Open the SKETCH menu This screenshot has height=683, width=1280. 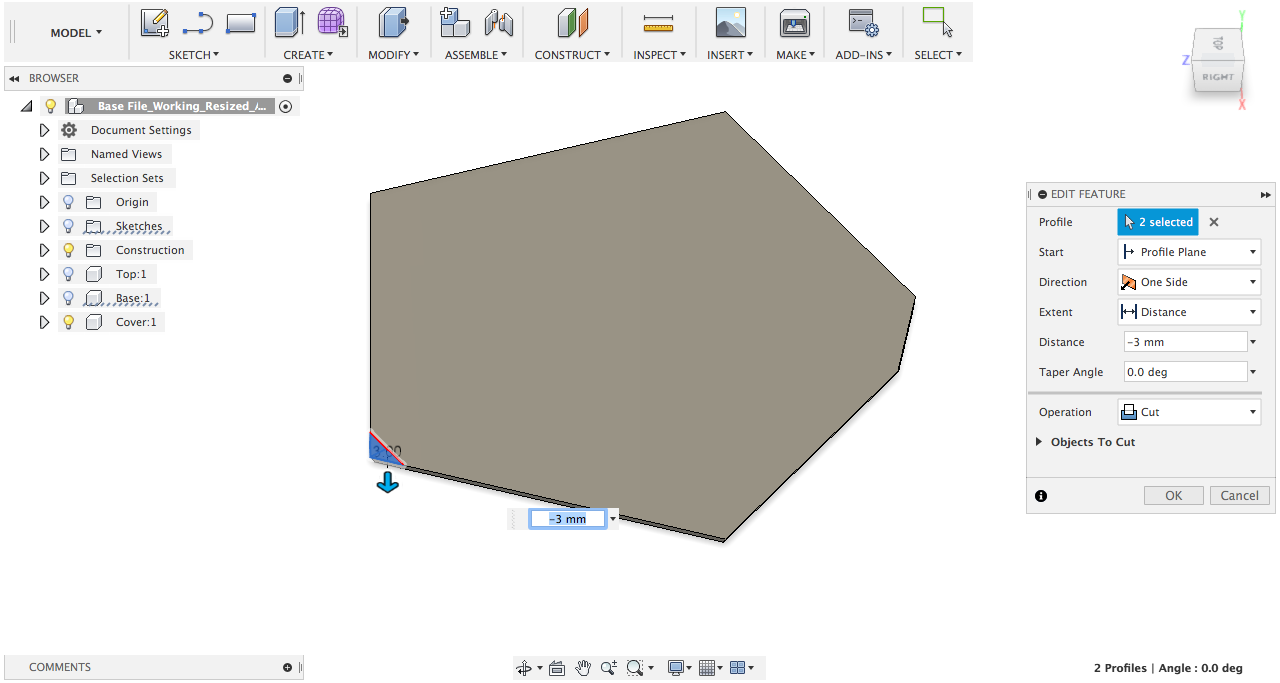[x=193, y=55]
